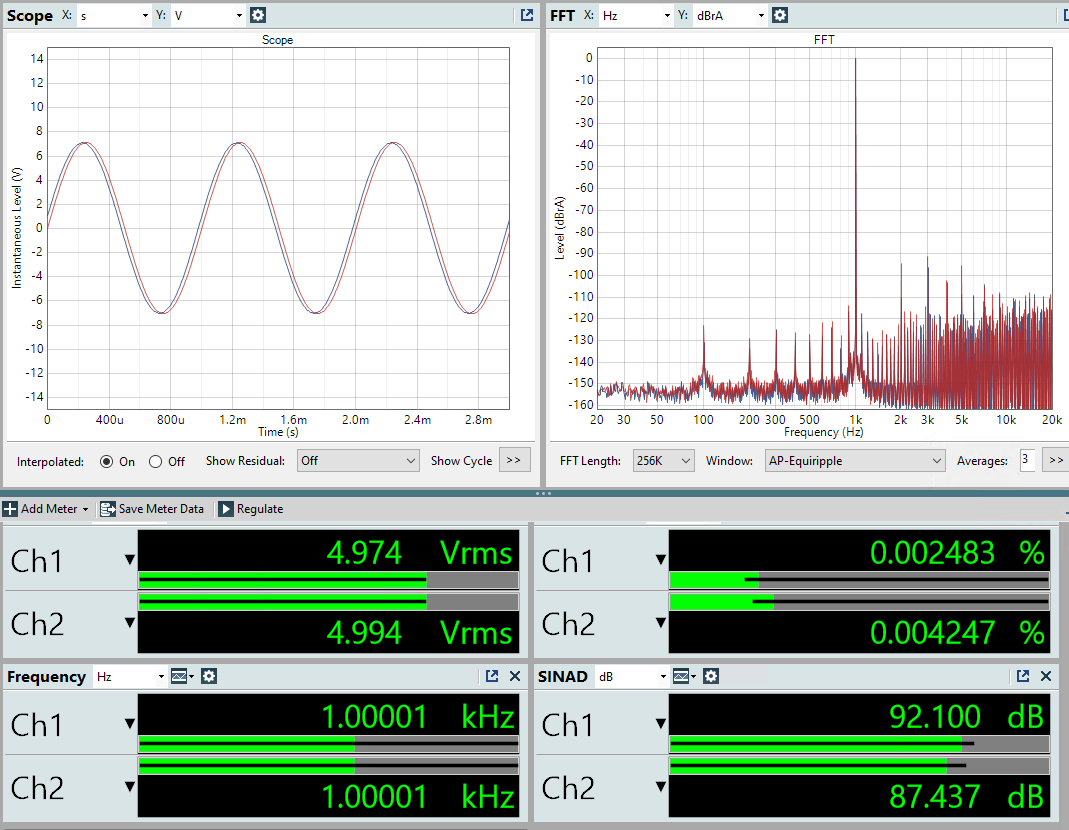Open the AP-Equiripple Window dropdown
The image size is (1069, 830).
pos(854,461)
